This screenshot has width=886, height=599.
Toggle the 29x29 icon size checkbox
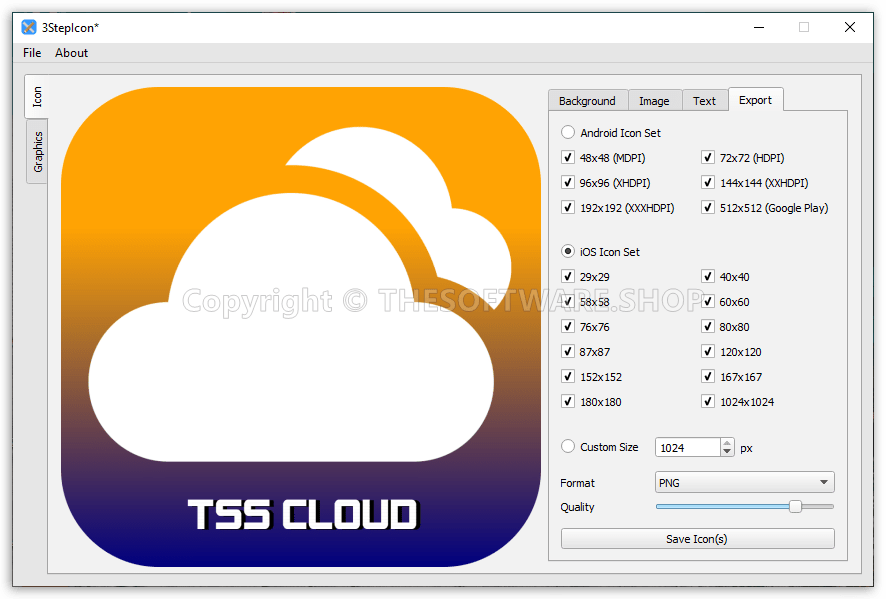tap(568, 277)
